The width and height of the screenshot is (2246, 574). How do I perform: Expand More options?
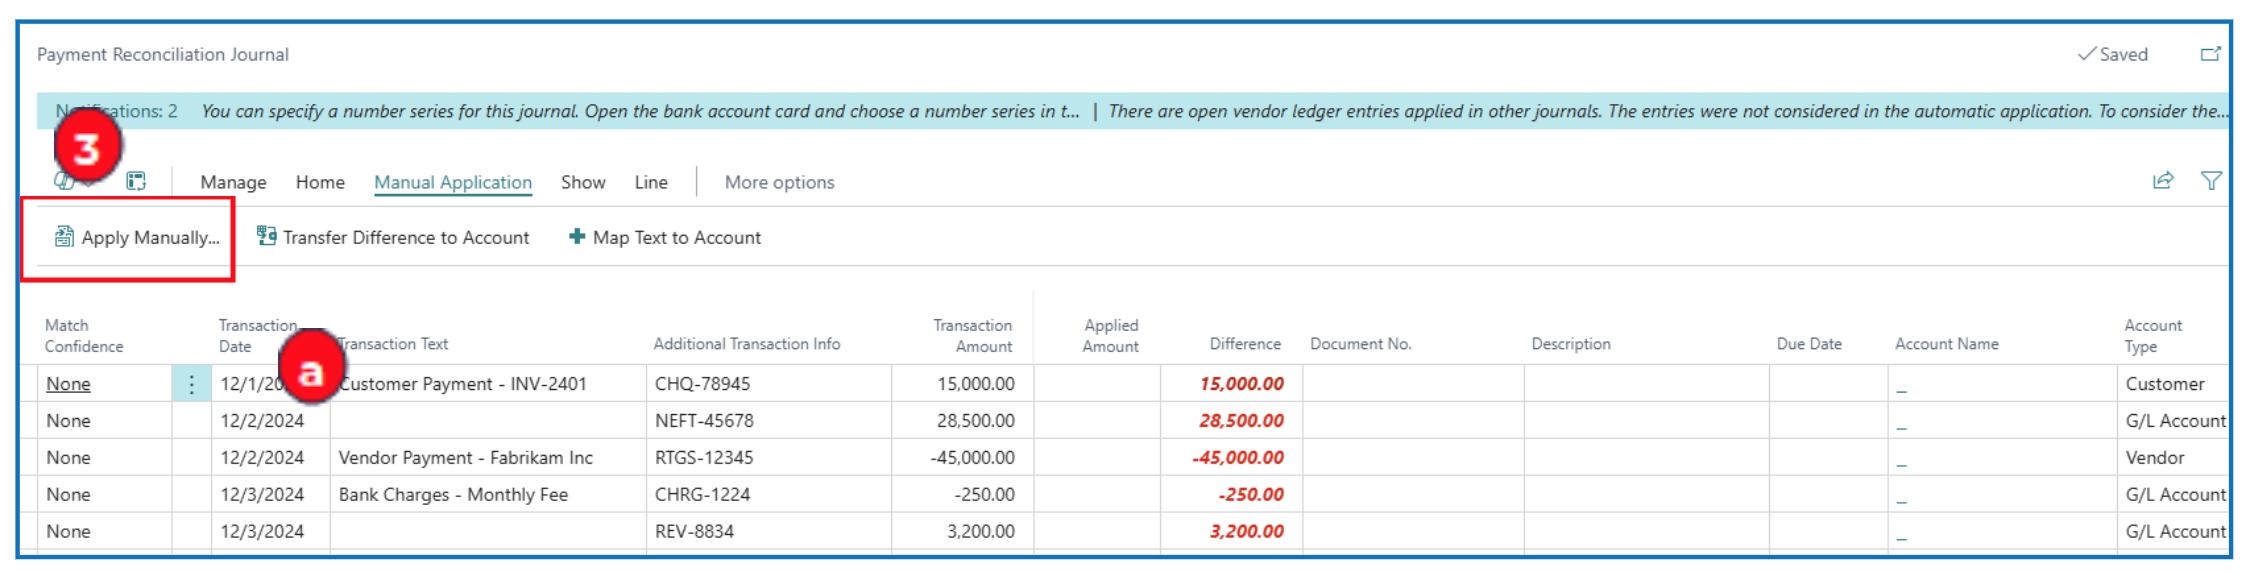pyautogui.click(x=779, y=182)
